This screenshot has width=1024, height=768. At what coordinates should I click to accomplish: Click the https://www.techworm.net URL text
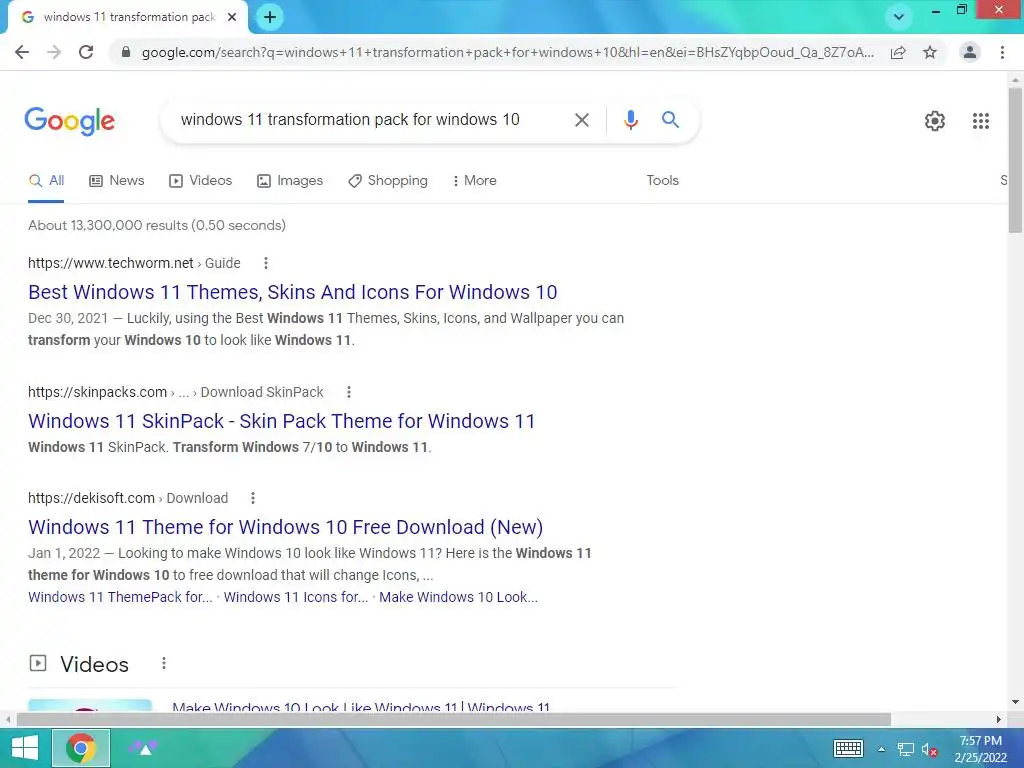(110, 263)
